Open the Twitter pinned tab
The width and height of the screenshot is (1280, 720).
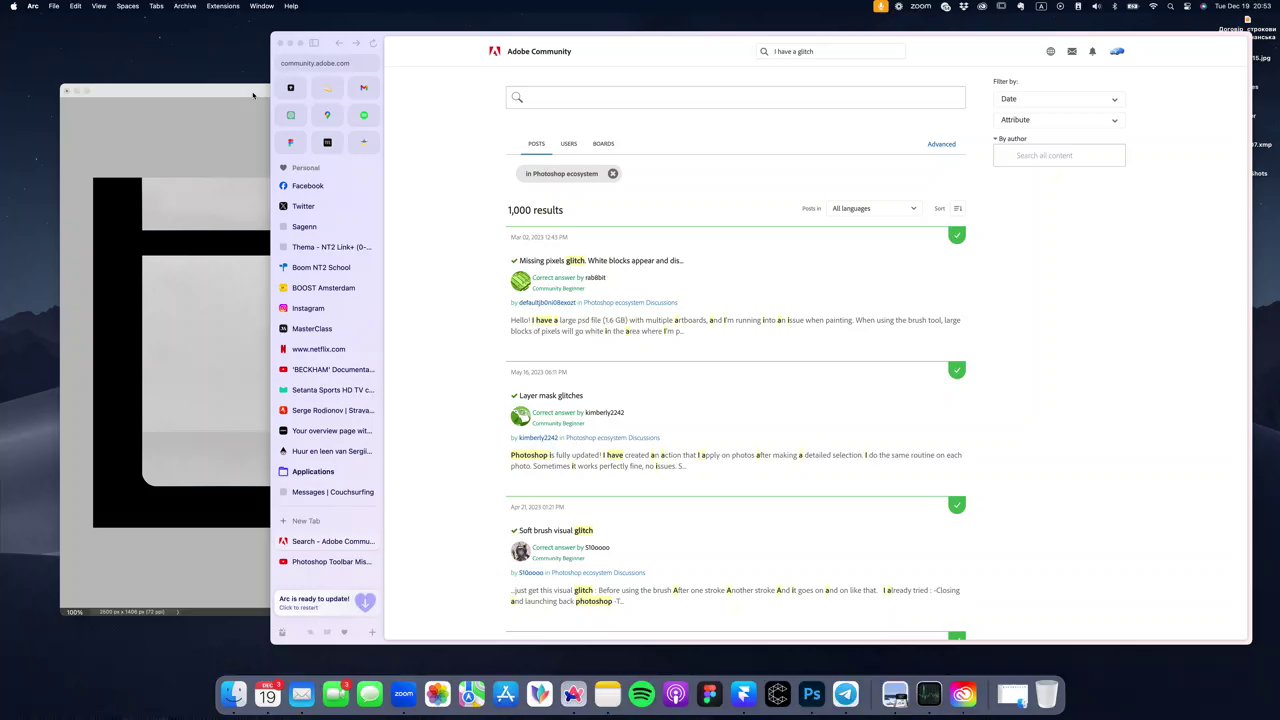click(x=327, y=206)
